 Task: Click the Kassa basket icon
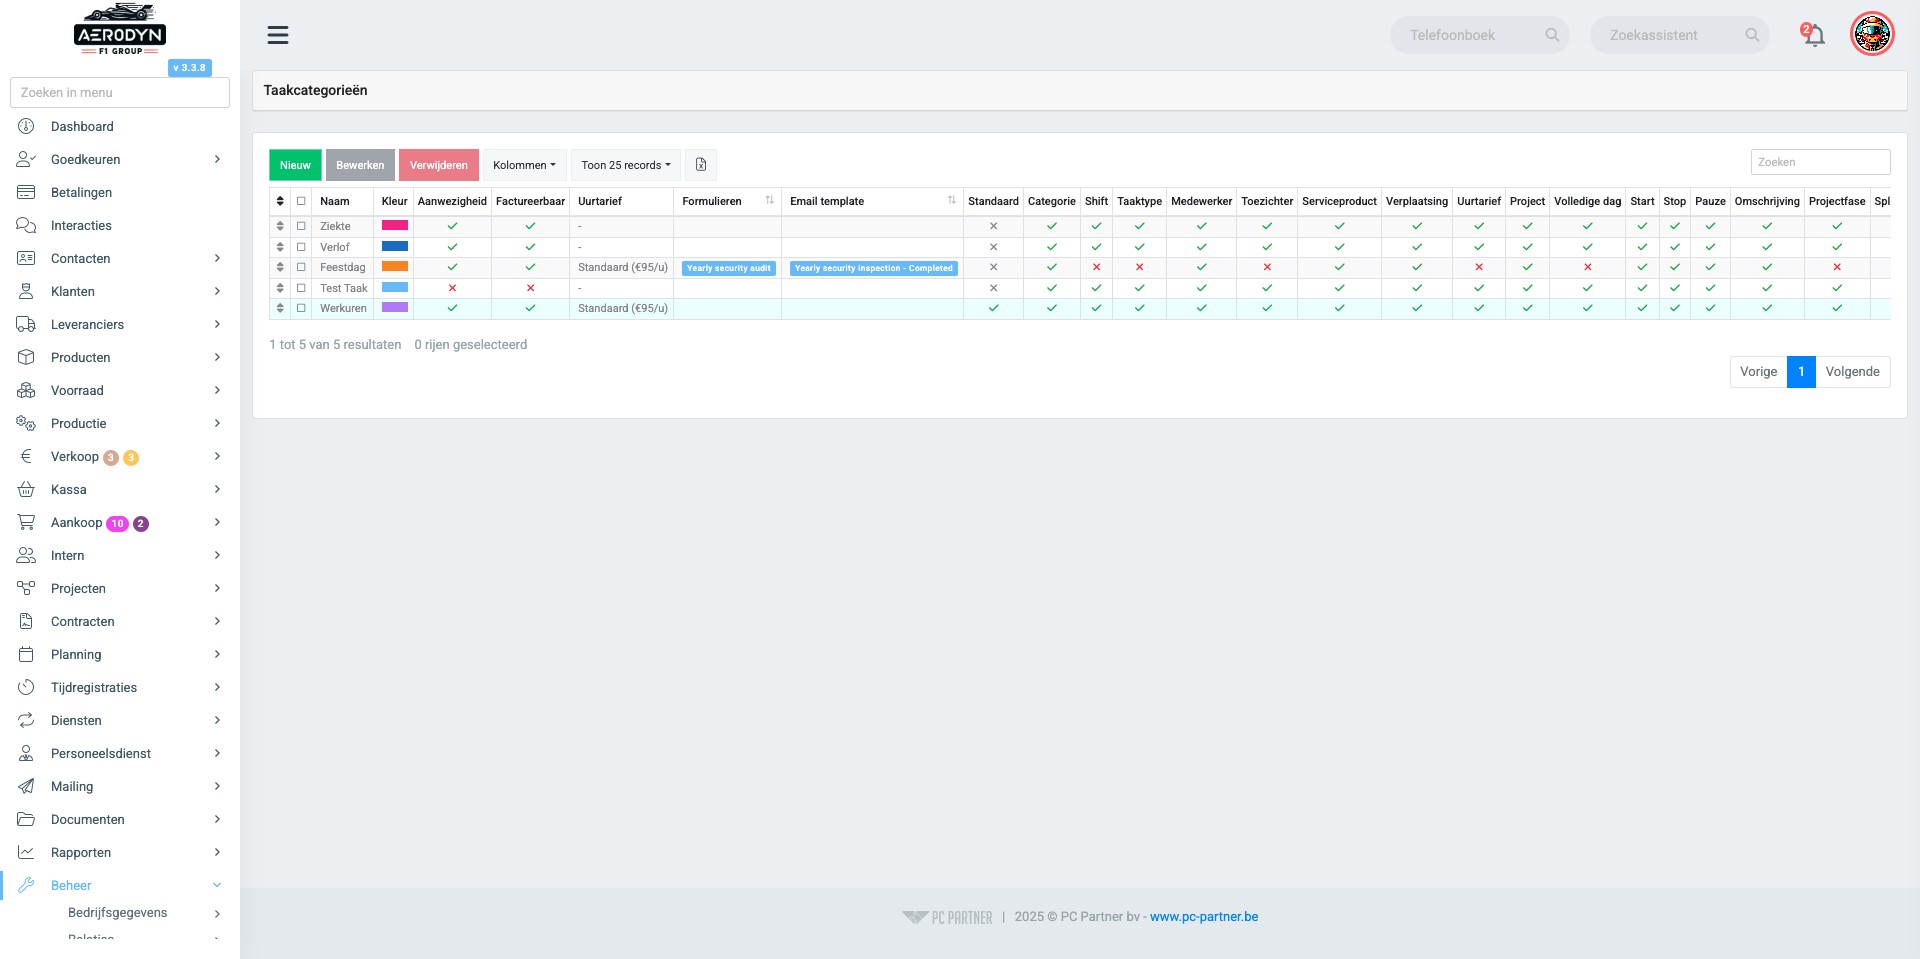(x=26, y=489)
